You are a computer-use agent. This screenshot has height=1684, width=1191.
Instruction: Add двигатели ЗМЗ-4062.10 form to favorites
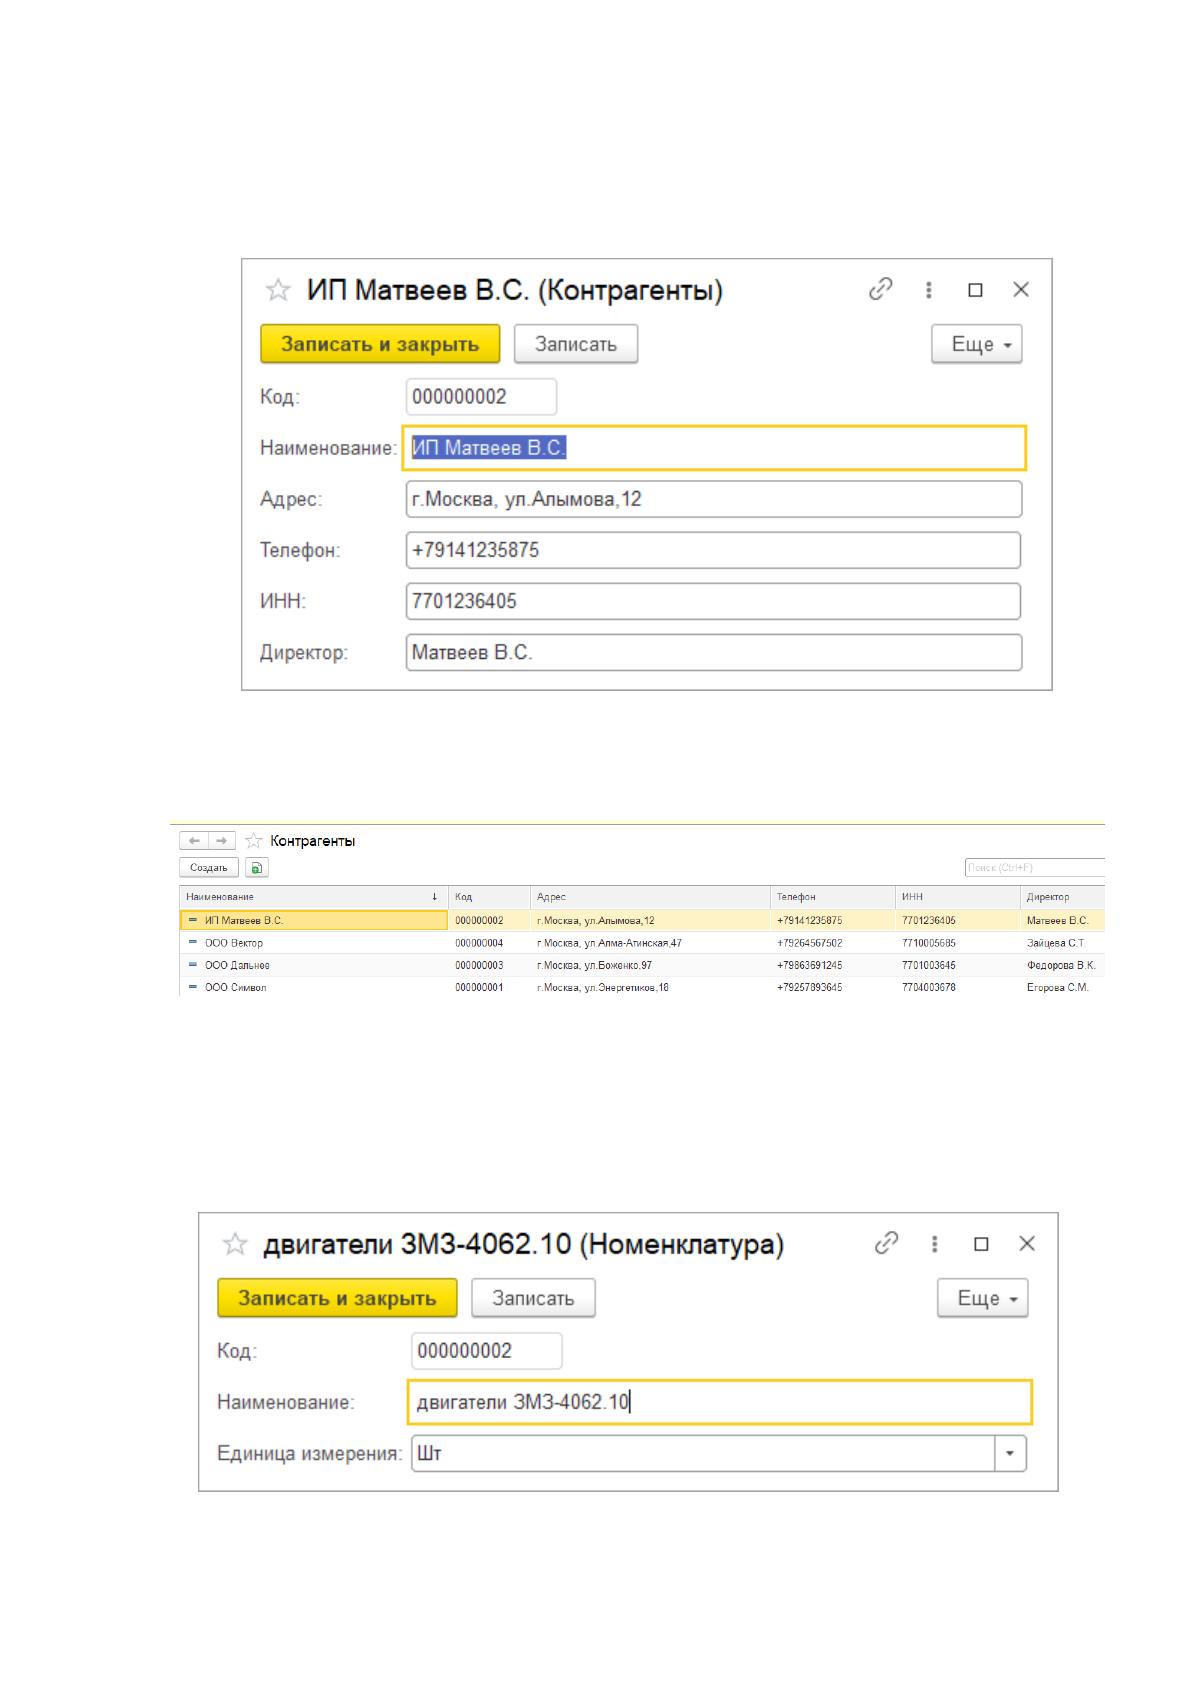click(x=234, y=1244)
